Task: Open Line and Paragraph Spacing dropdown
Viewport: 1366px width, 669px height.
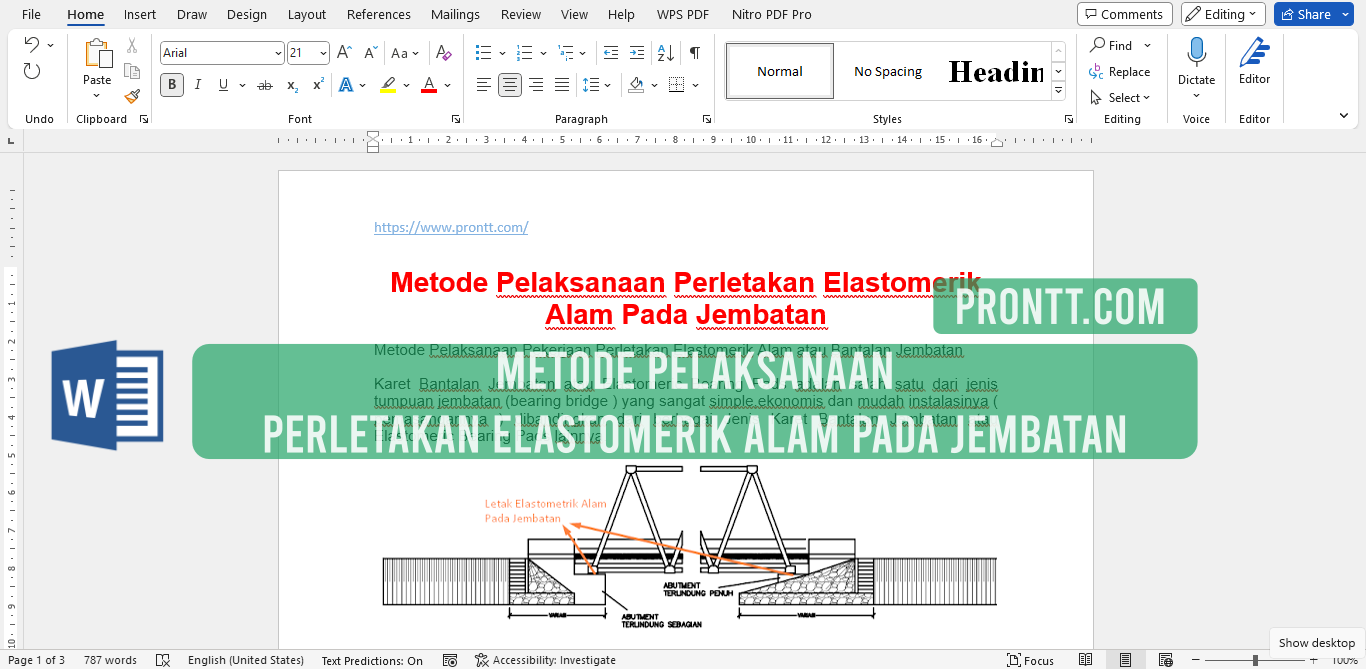Action: [x=596, y=85]
